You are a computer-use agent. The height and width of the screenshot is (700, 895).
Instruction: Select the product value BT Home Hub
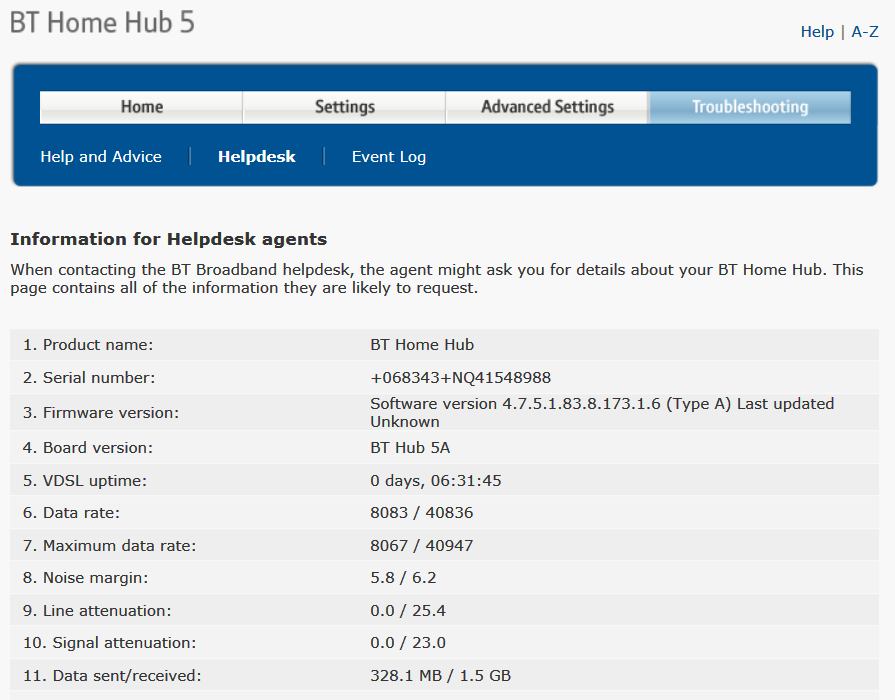click(422, 345)
